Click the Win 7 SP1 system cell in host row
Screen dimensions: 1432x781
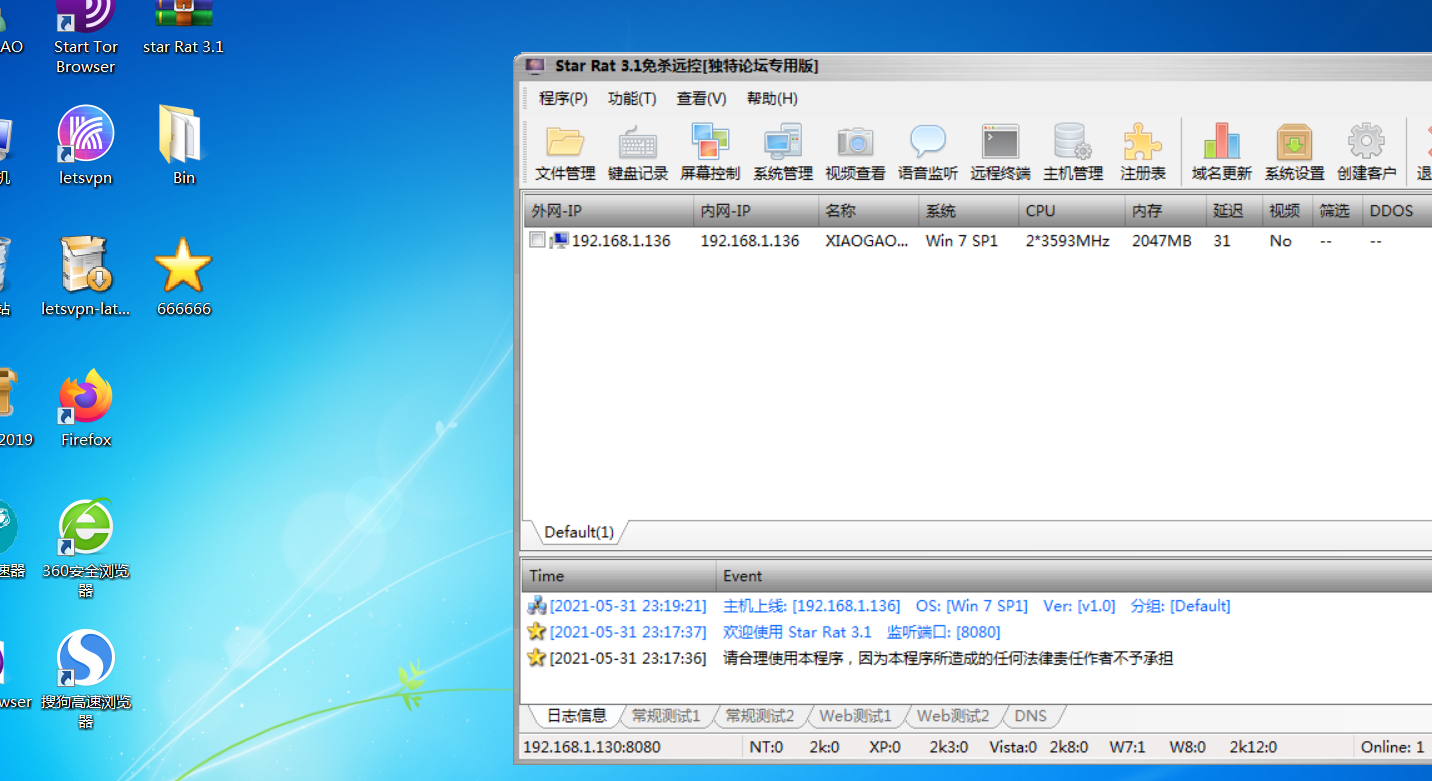pos(962,241)
